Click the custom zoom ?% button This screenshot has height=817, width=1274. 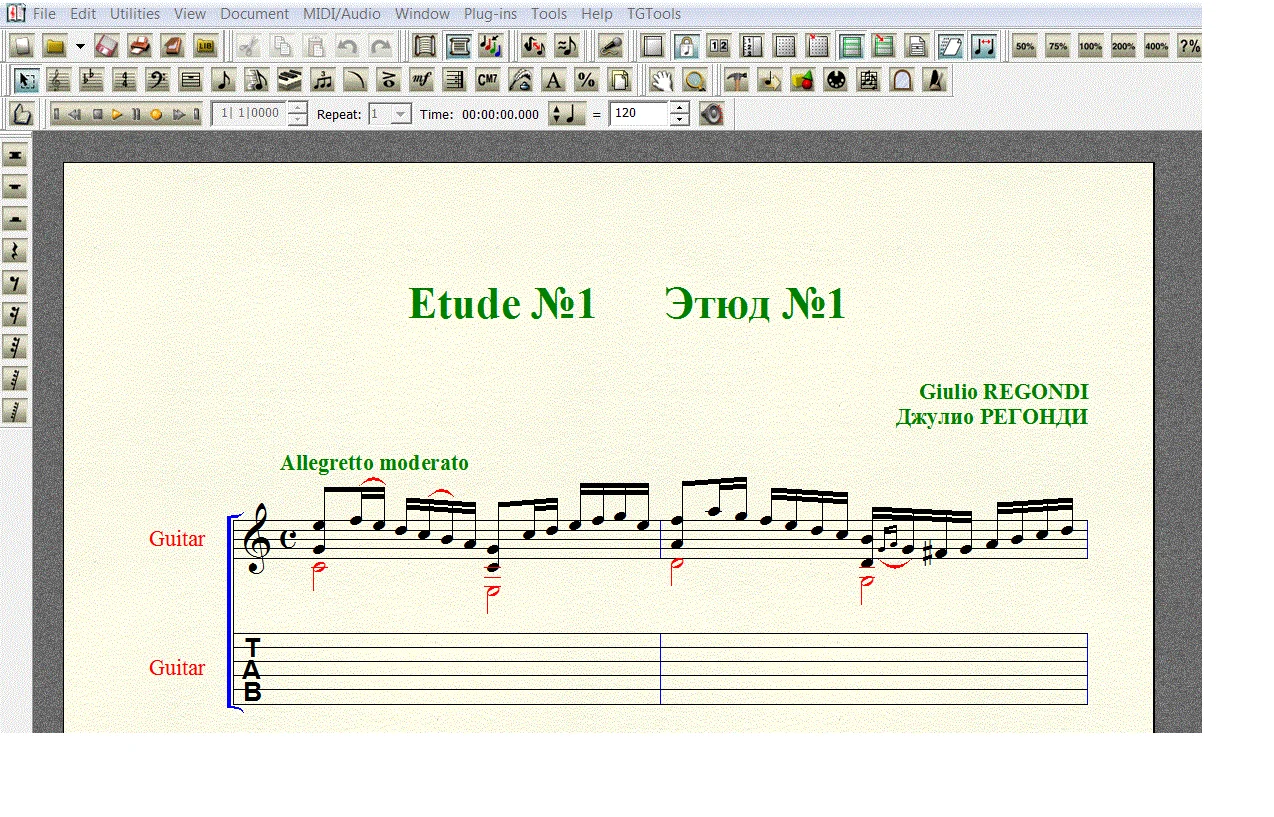pyautogui.click(x=1190, y=46)
